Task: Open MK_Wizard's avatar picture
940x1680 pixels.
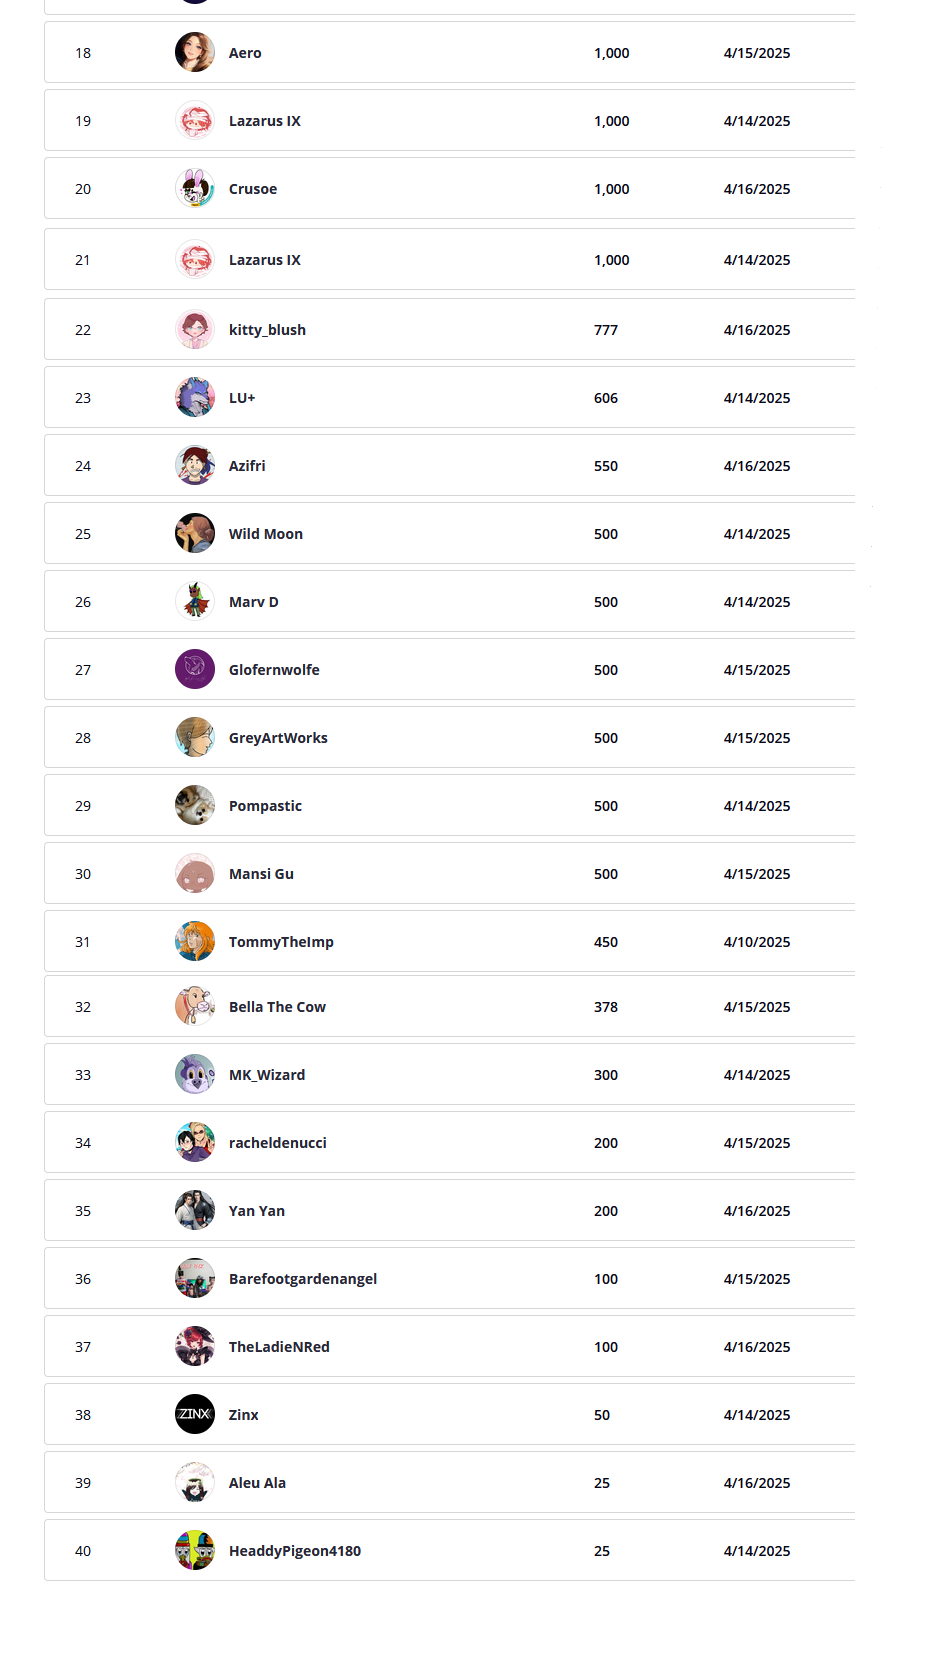Action: pyautogui.click(x=195, y=1075)
